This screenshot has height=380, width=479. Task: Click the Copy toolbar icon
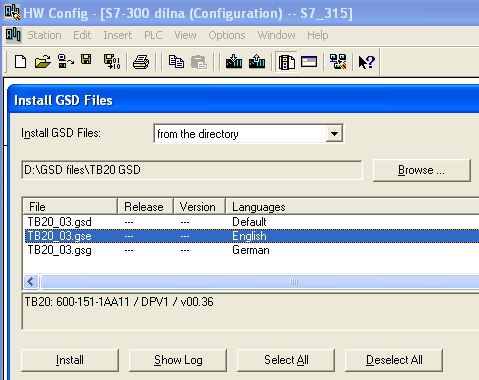tap(176, 62)
